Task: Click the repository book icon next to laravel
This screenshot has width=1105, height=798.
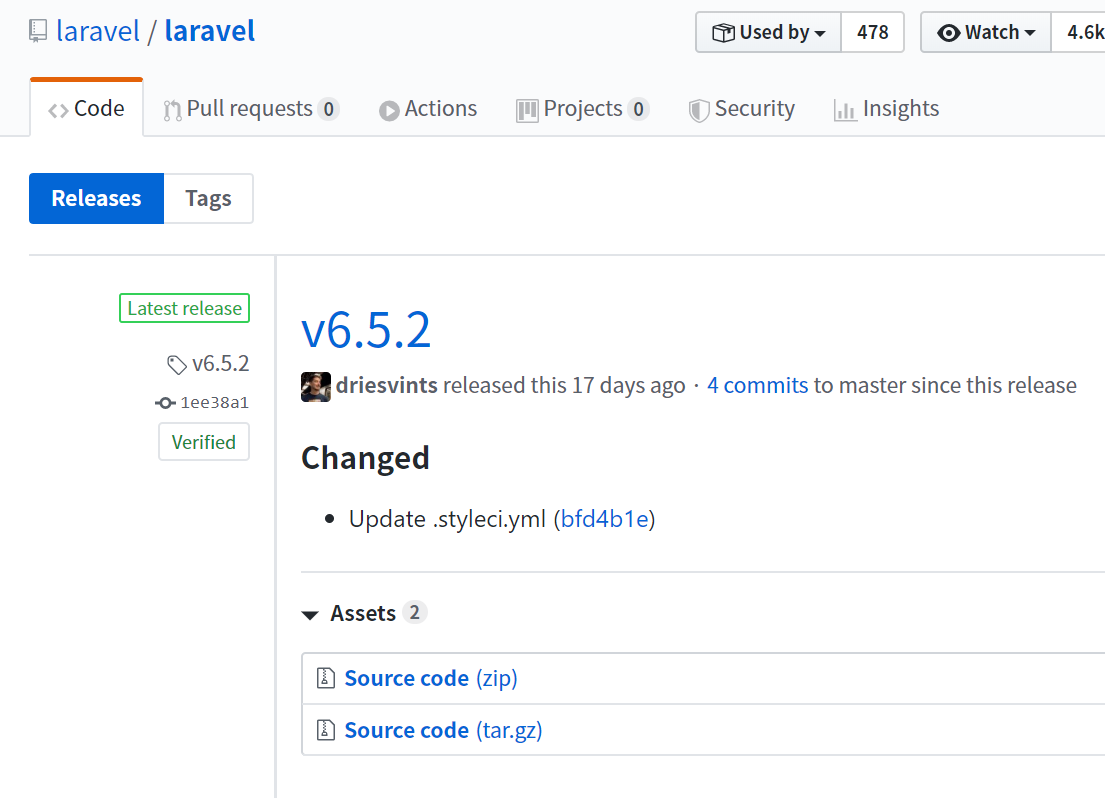Action: coord(36,29)
